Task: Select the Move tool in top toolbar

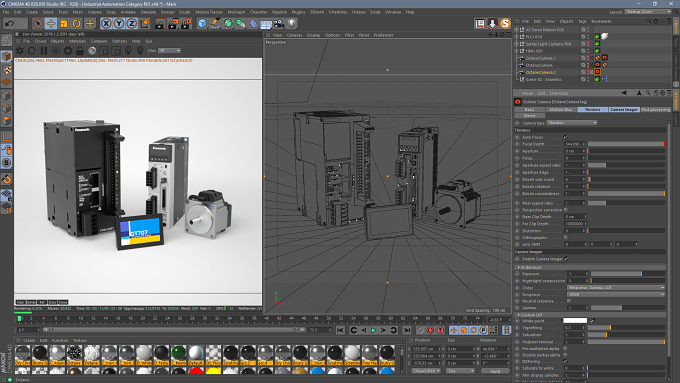Action: click(x=51, y=23)
